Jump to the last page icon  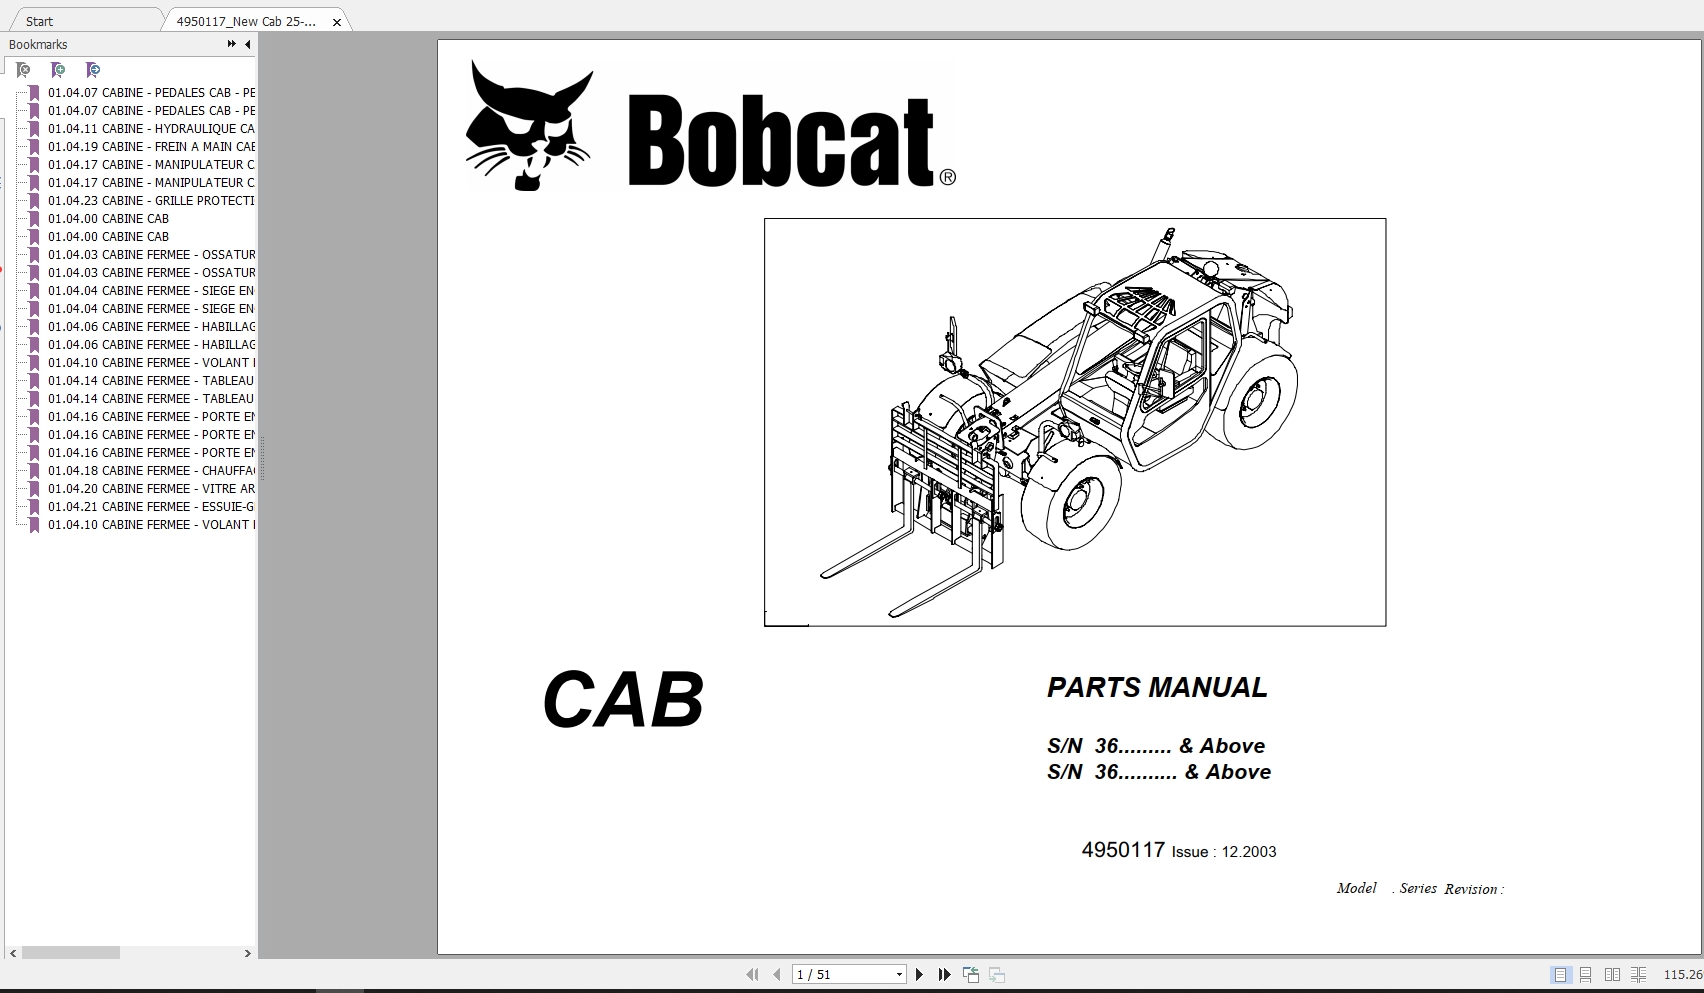coord(944,973)
